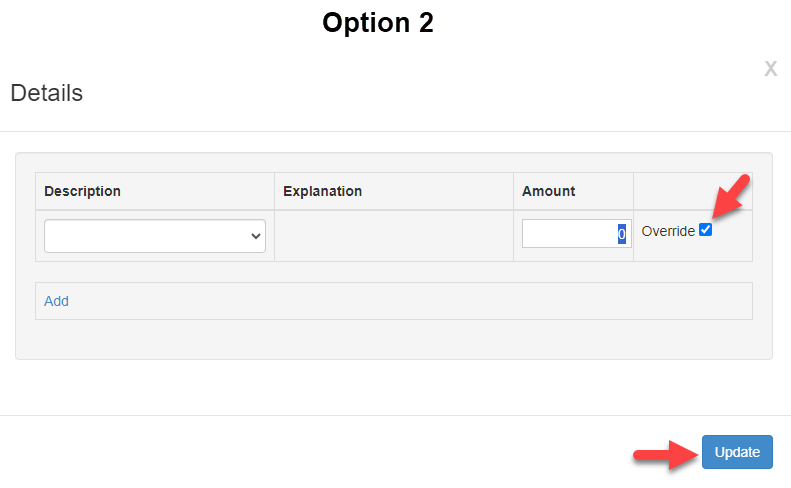The image size is (791, 488).
Task: Click the Explanation column header
Action: pyautogui.click(x=322, y=191)
